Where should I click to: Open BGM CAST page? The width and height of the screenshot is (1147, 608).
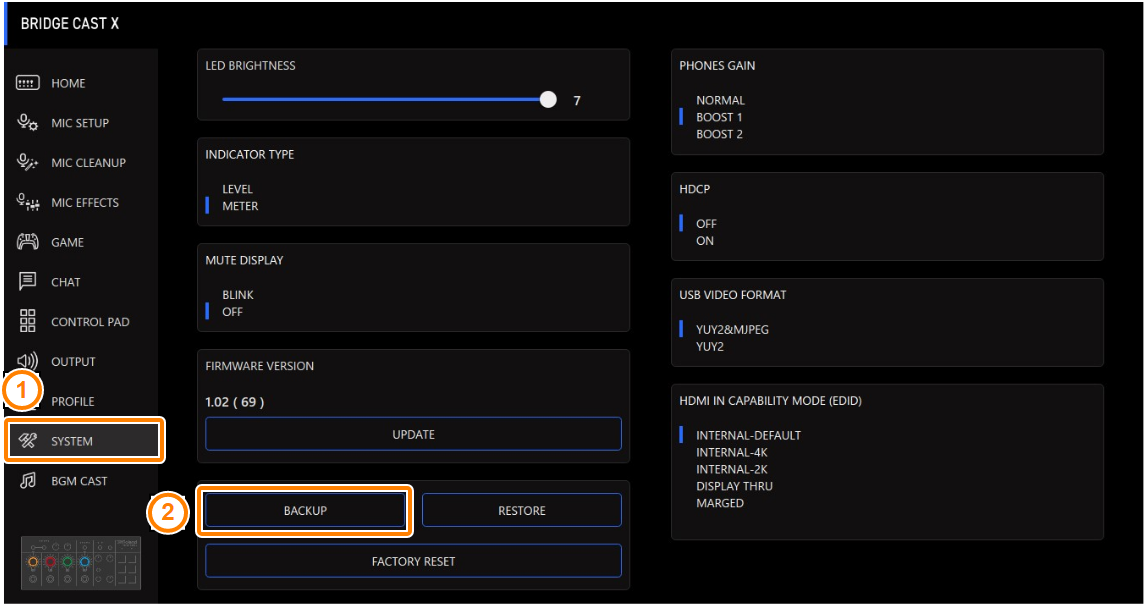pos(81,481)
